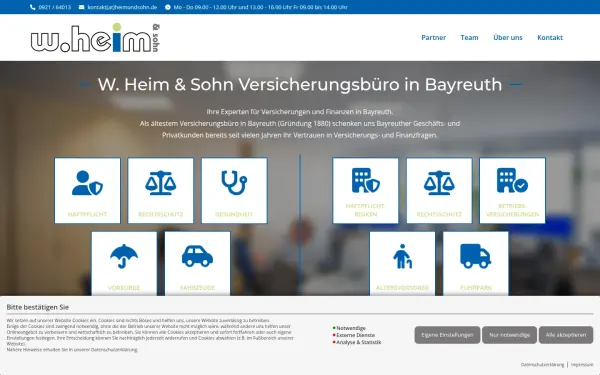Click the Analyse & Statistik cookie category label
The height and width of the screenshot is (375, 600).
(x=359, y=342)
